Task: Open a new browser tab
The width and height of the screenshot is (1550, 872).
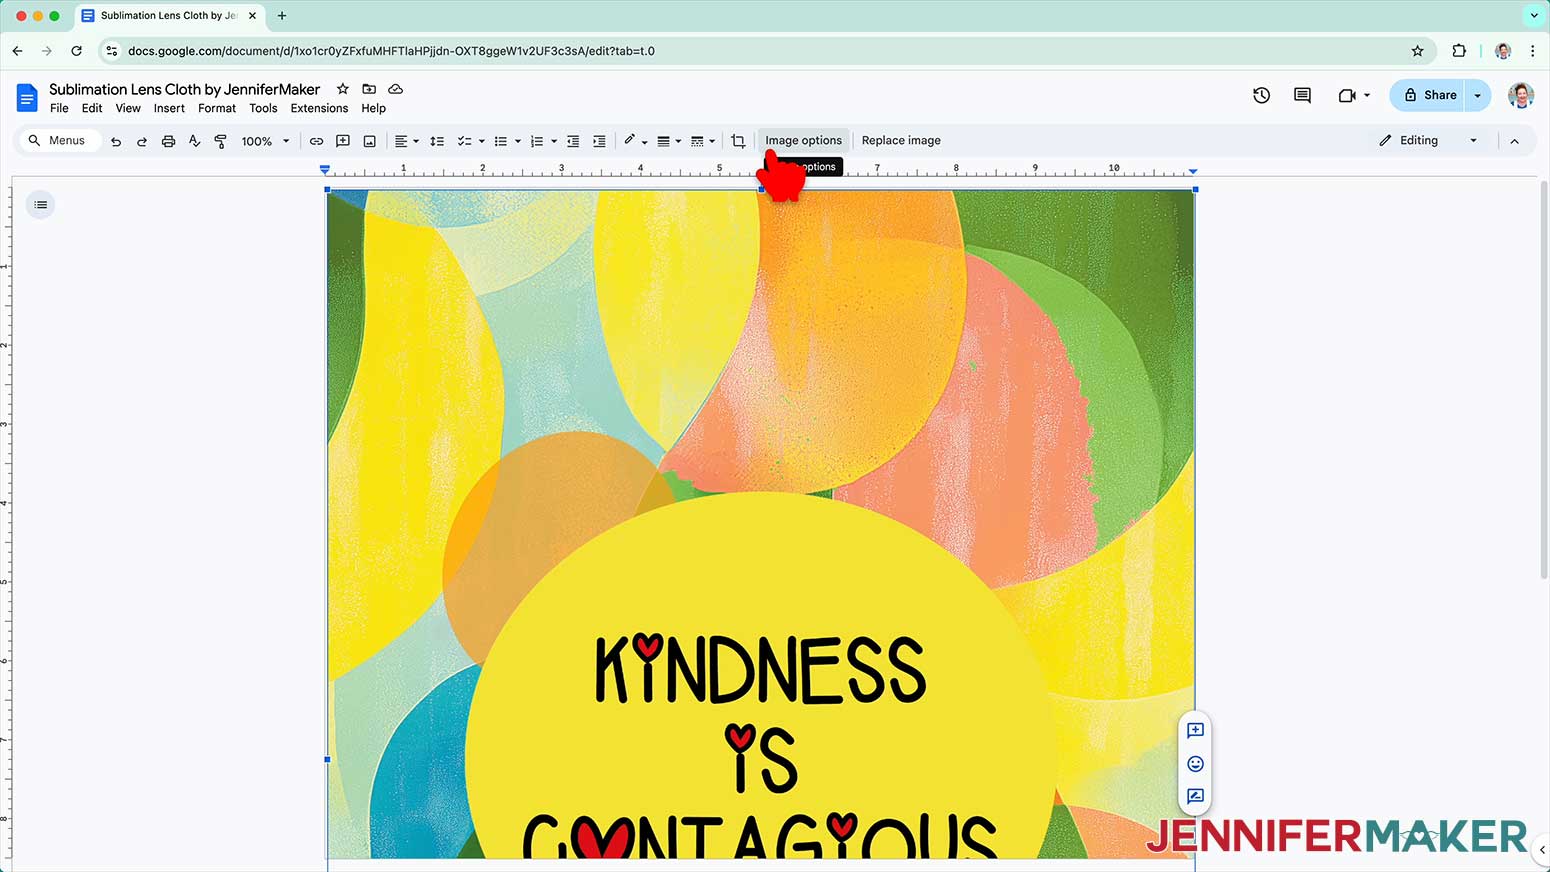Action: (x=282, y=16)
